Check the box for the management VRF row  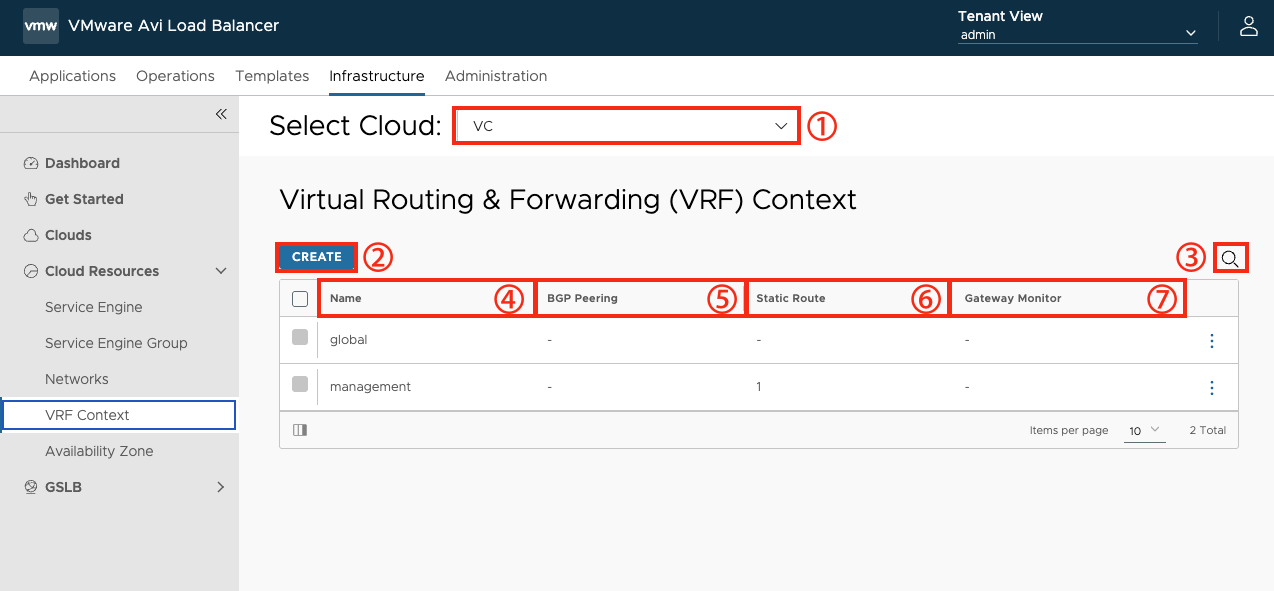[300, 384]
